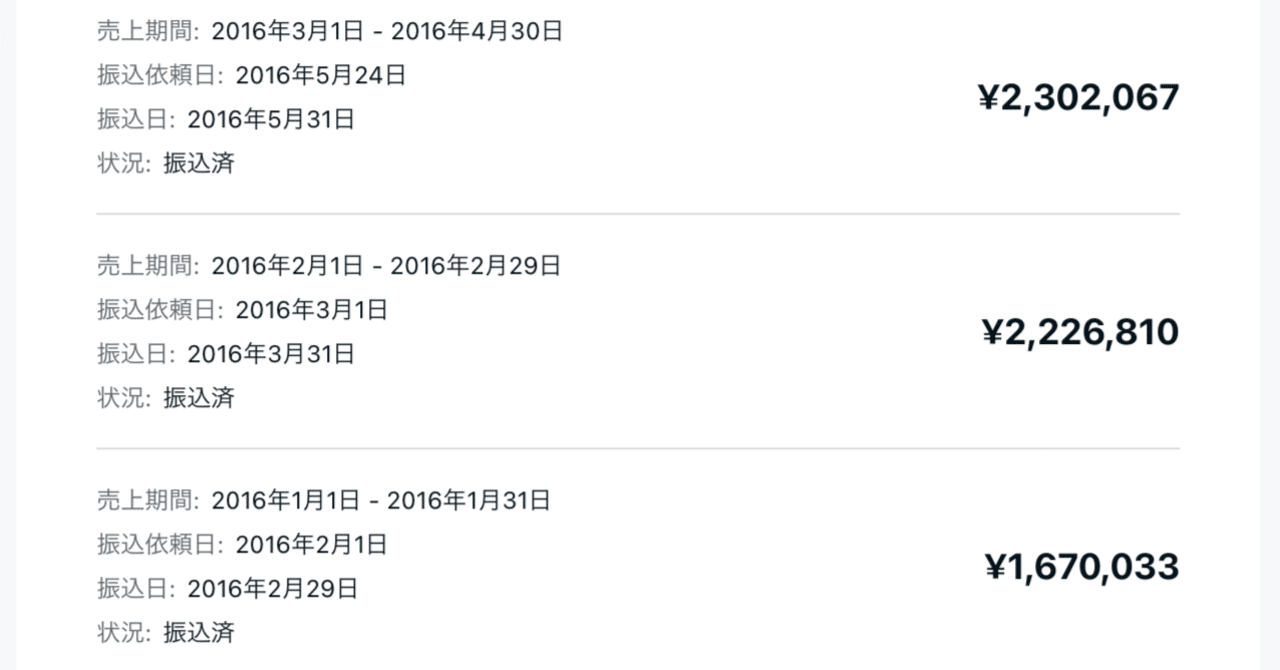Click the divider line above the ¥1,670,033 entry
Image resolution: width=1280 pixels, height=670 pixels.
[638, 448]
